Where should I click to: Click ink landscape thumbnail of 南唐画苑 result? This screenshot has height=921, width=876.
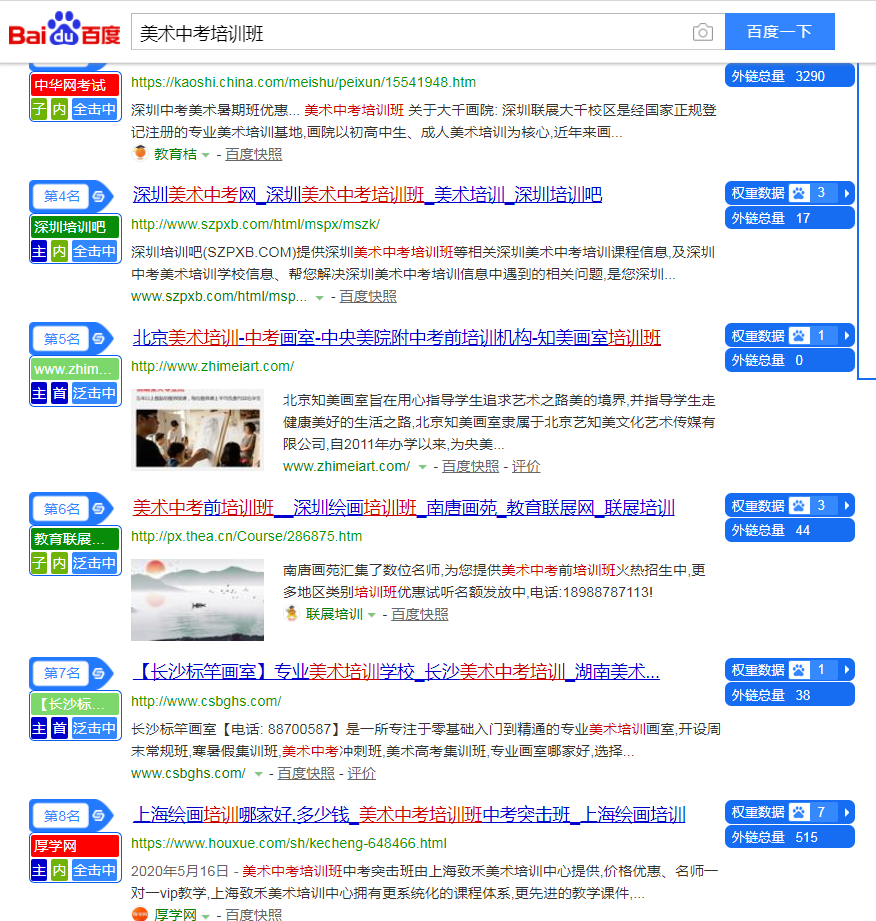pos(197,599)
